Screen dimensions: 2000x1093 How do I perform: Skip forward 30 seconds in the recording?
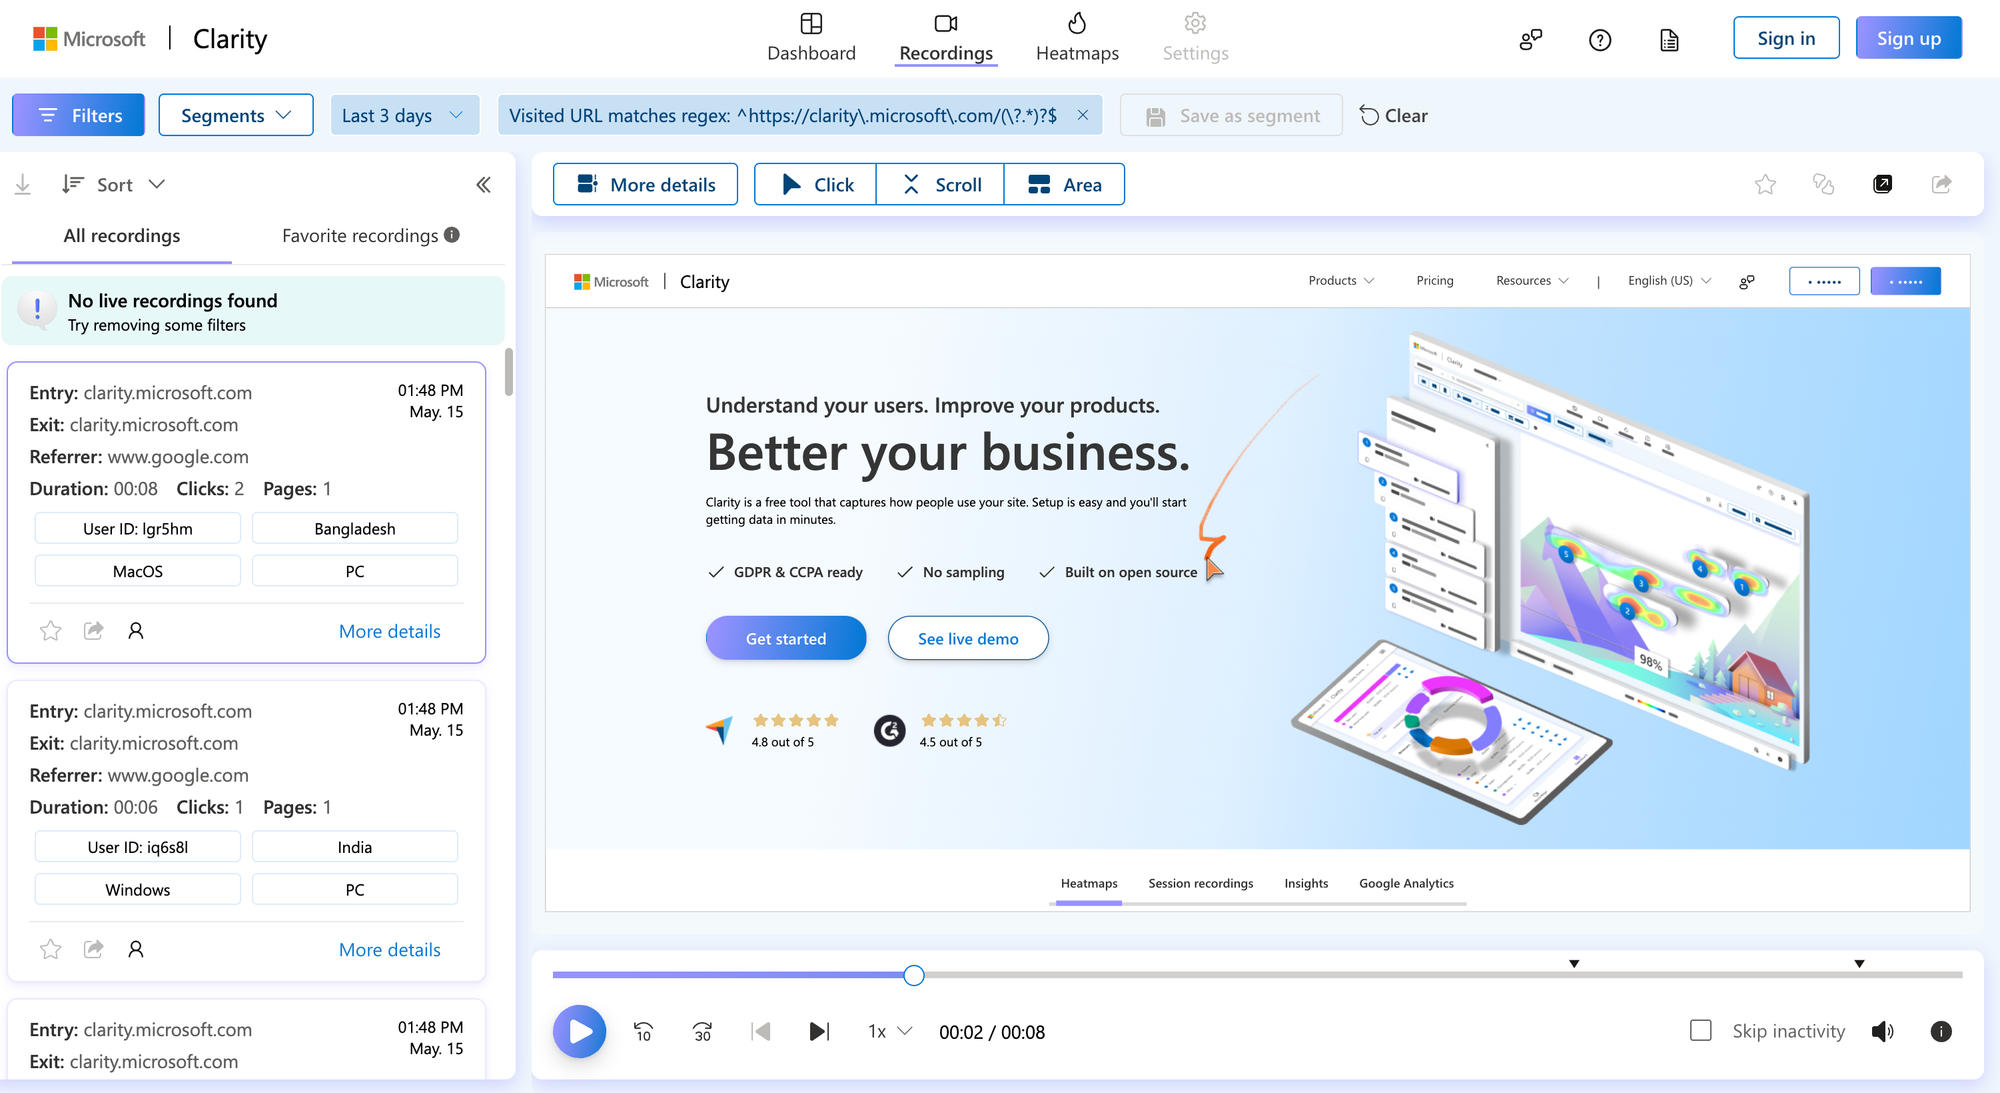point(703,1031)
